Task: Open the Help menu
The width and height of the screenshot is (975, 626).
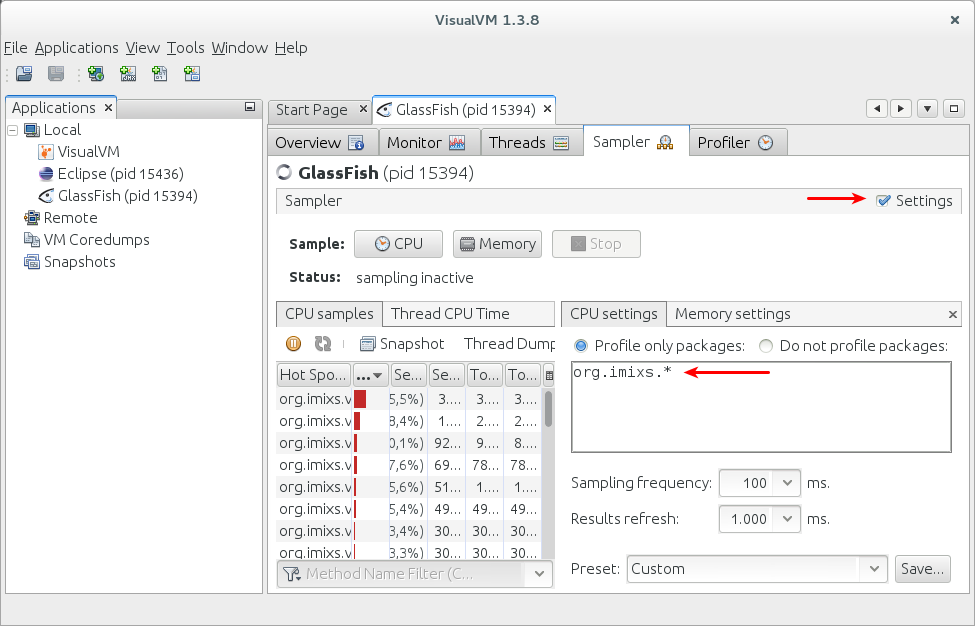Action: click(x=291, y=48)
